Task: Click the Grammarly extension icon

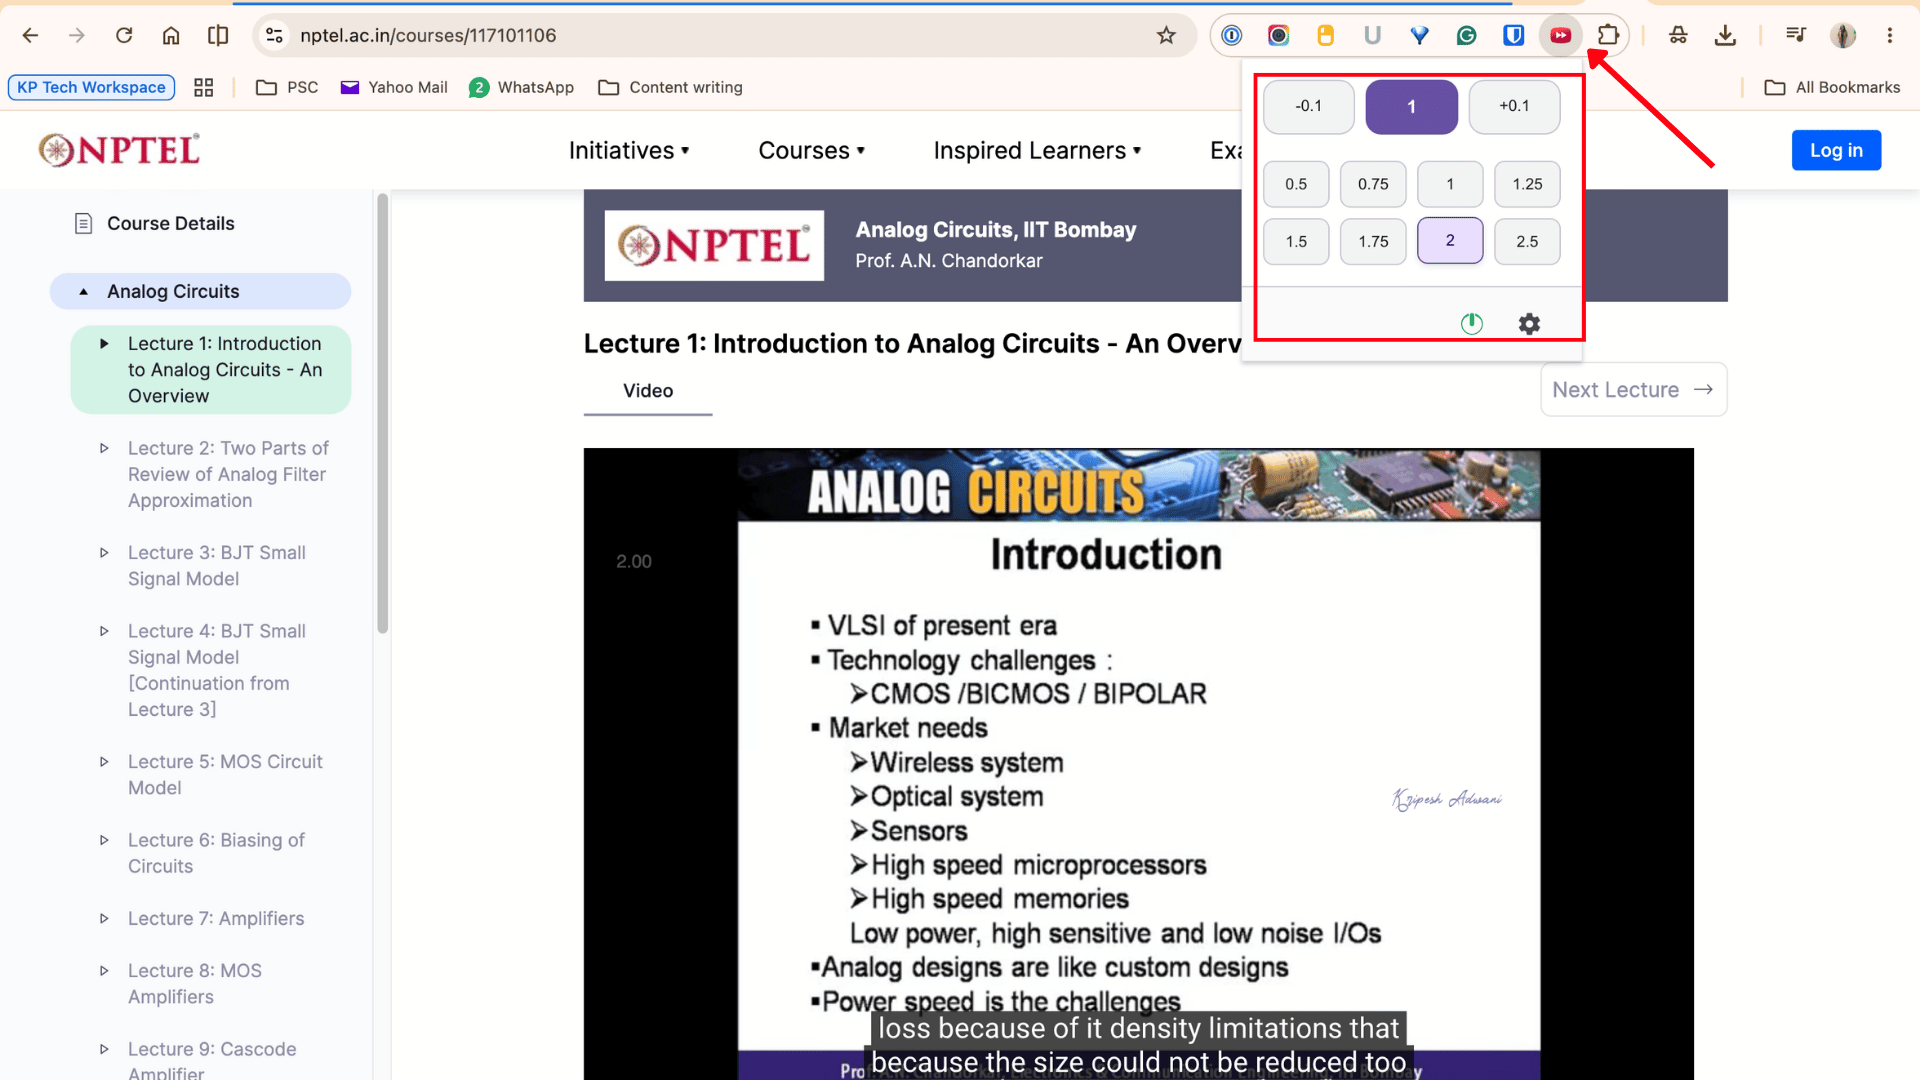Action: tap(1466, 35)
